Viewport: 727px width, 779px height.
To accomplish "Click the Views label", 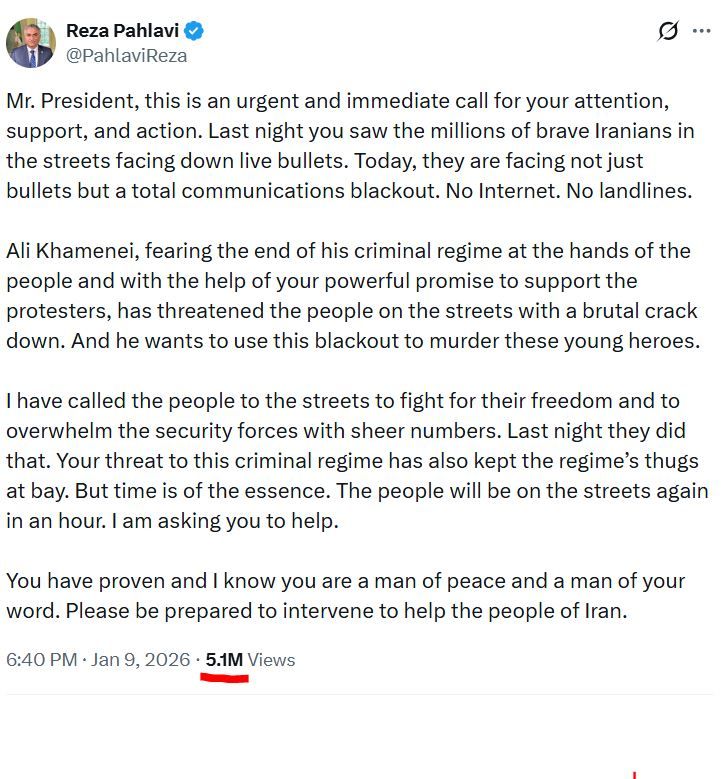I will tap(271, 660).
